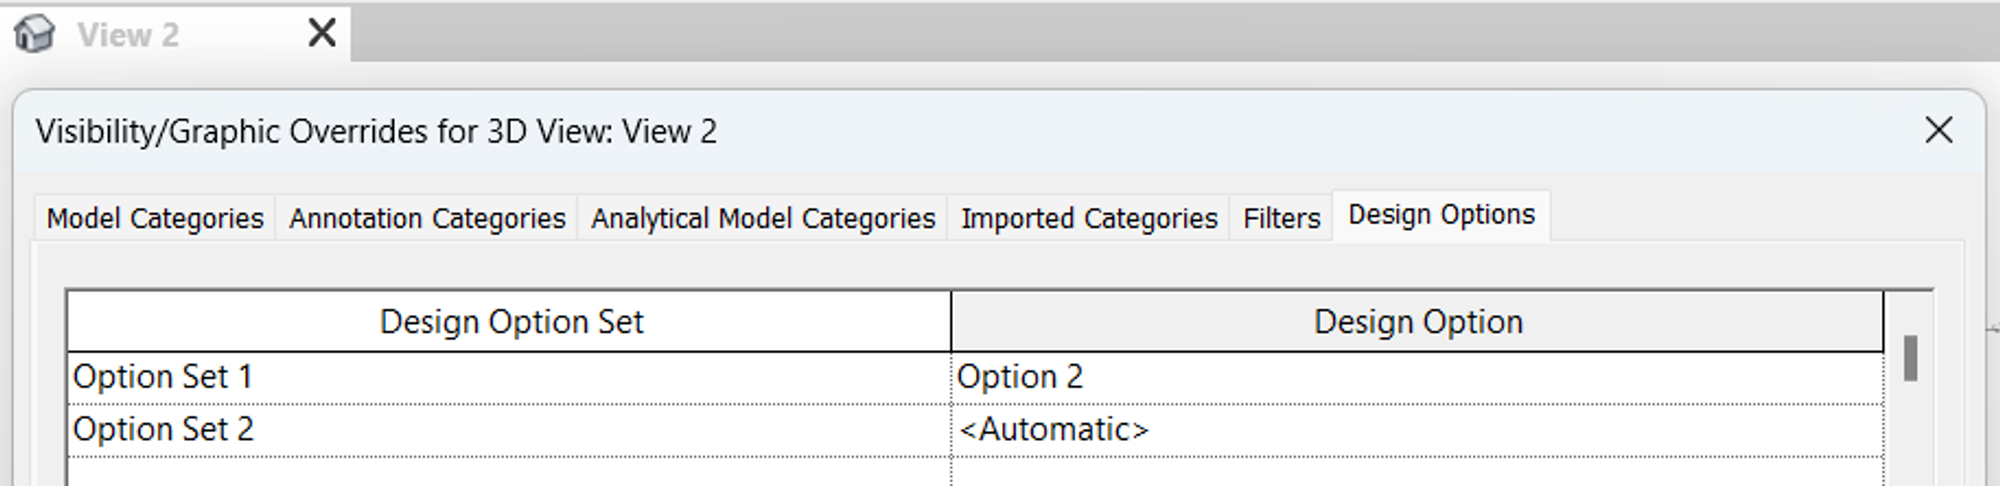Select the View 2 view tab

pyautogui.click(x=128, y=35)
